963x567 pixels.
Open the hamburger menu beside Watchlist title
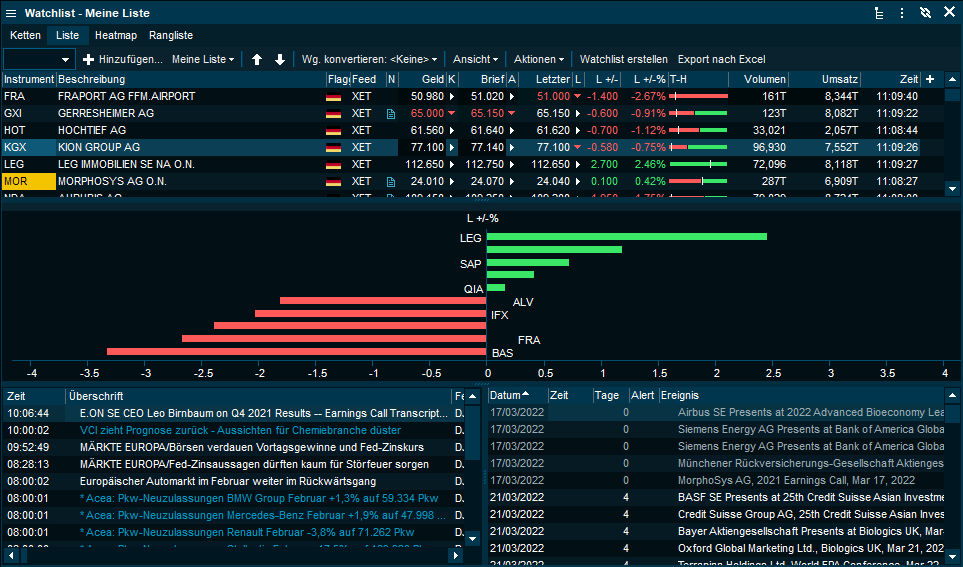[11, 13]
